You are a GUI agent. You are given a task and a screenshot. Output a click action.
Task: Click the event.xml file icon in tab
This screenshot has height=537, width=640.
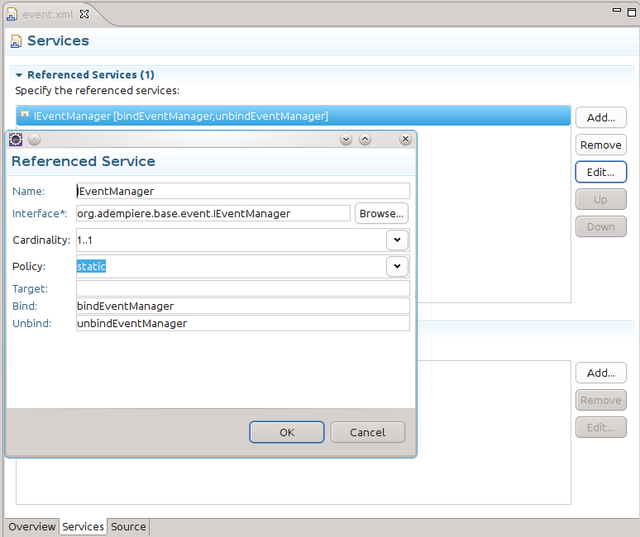13,15
